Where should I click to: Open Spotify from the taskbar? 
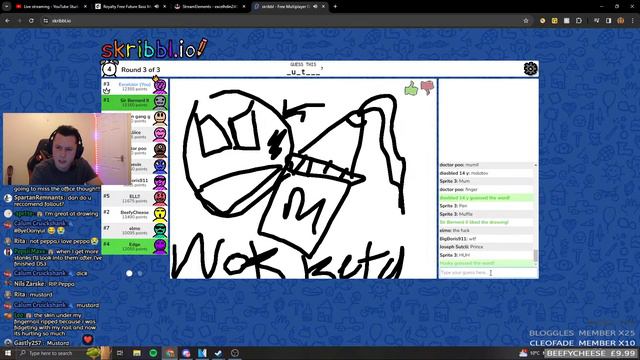point(153,353)
